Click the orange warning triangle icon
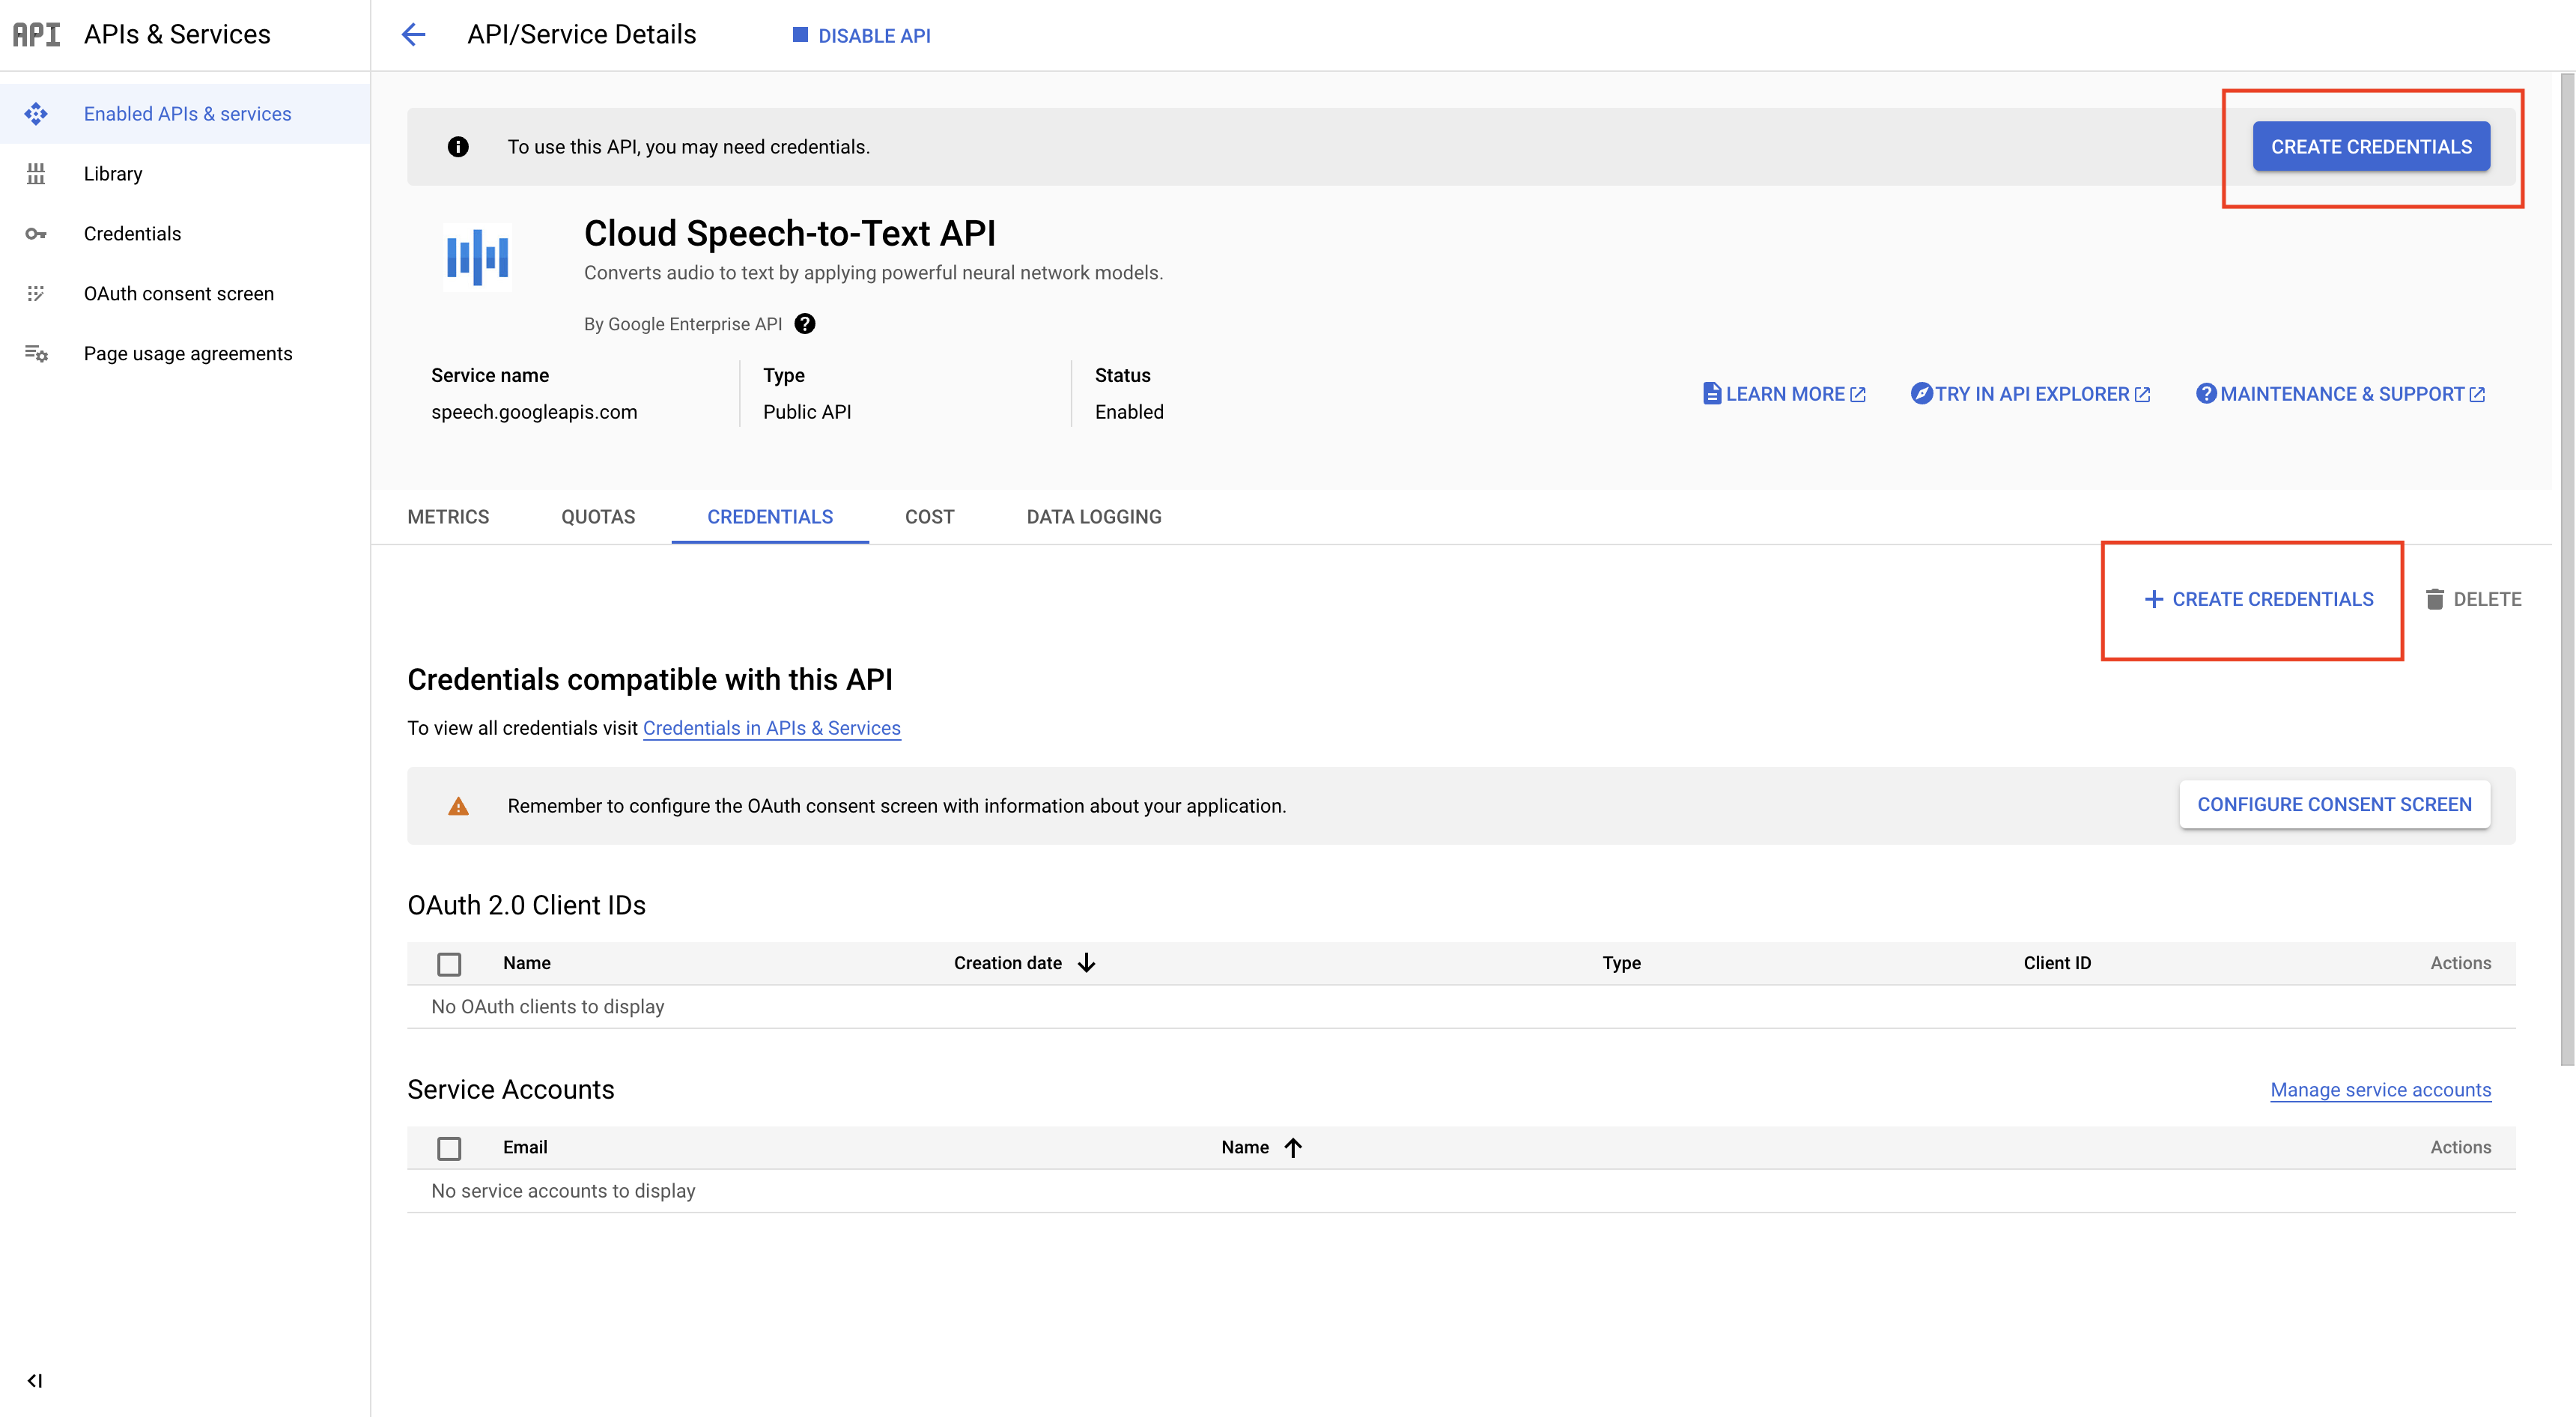Screen dimensions: 2576x1417 point(458,806)
